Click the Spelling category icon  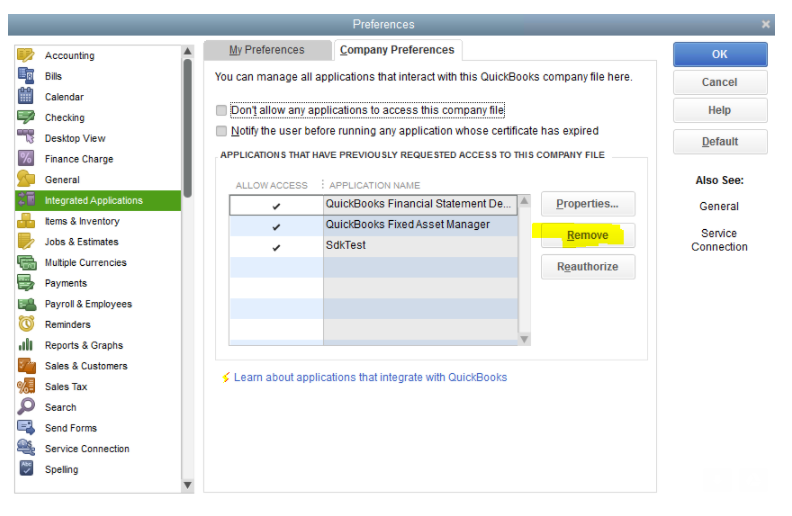tap(26, 468)
